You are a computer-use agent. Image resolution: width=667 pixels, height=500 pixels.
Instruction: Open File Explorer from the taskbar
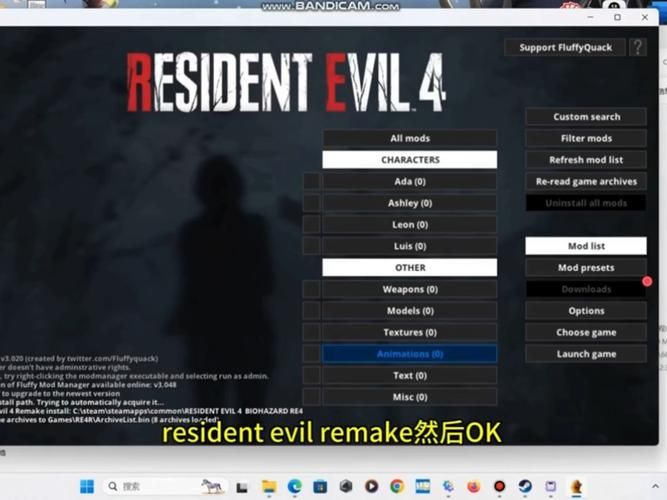(269, 486)
